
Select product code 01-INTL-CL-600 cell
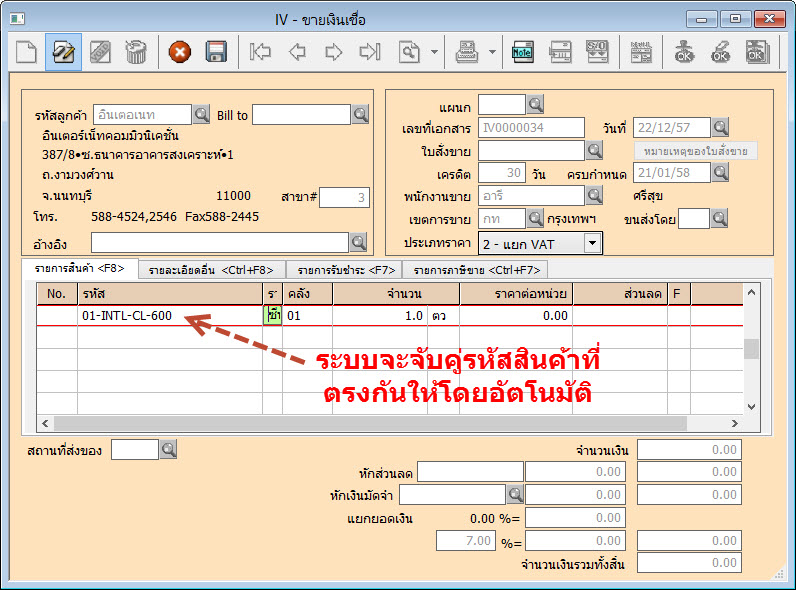coord(170,315)
